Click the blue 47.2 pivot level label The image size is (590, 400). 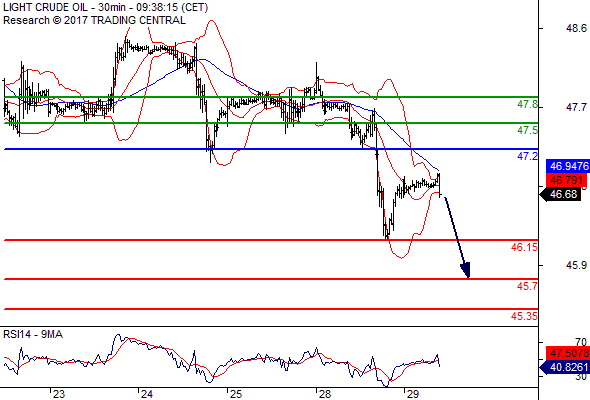527,156
